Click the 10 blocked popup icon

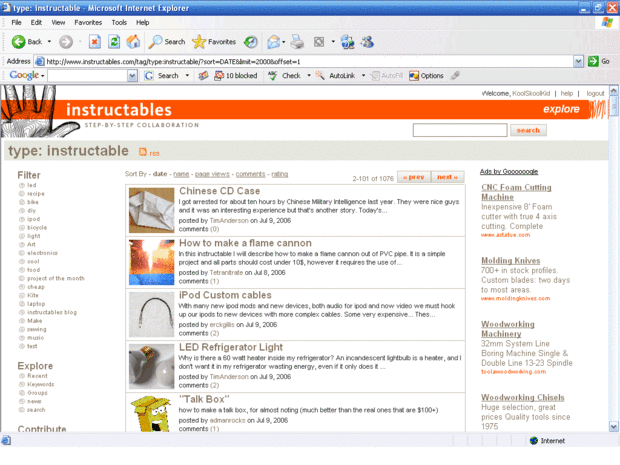point(218,76)
